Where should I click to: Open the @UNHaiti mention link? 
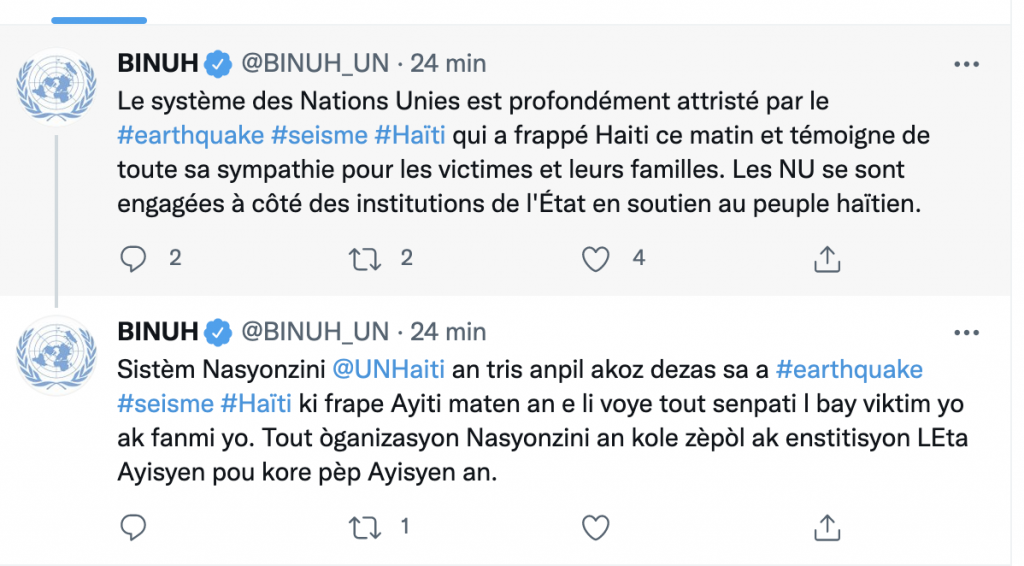387,370
